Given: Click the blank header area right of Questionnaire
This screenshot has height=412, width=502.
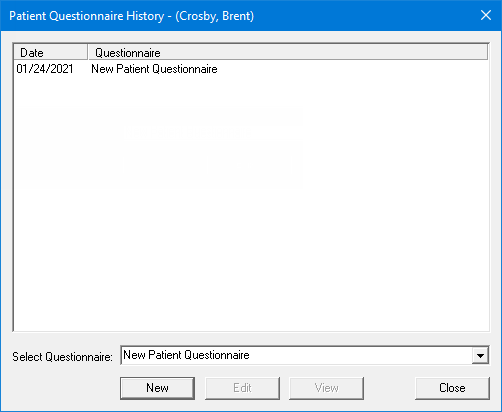Looking at the screenshot, I should pos(323,52).
